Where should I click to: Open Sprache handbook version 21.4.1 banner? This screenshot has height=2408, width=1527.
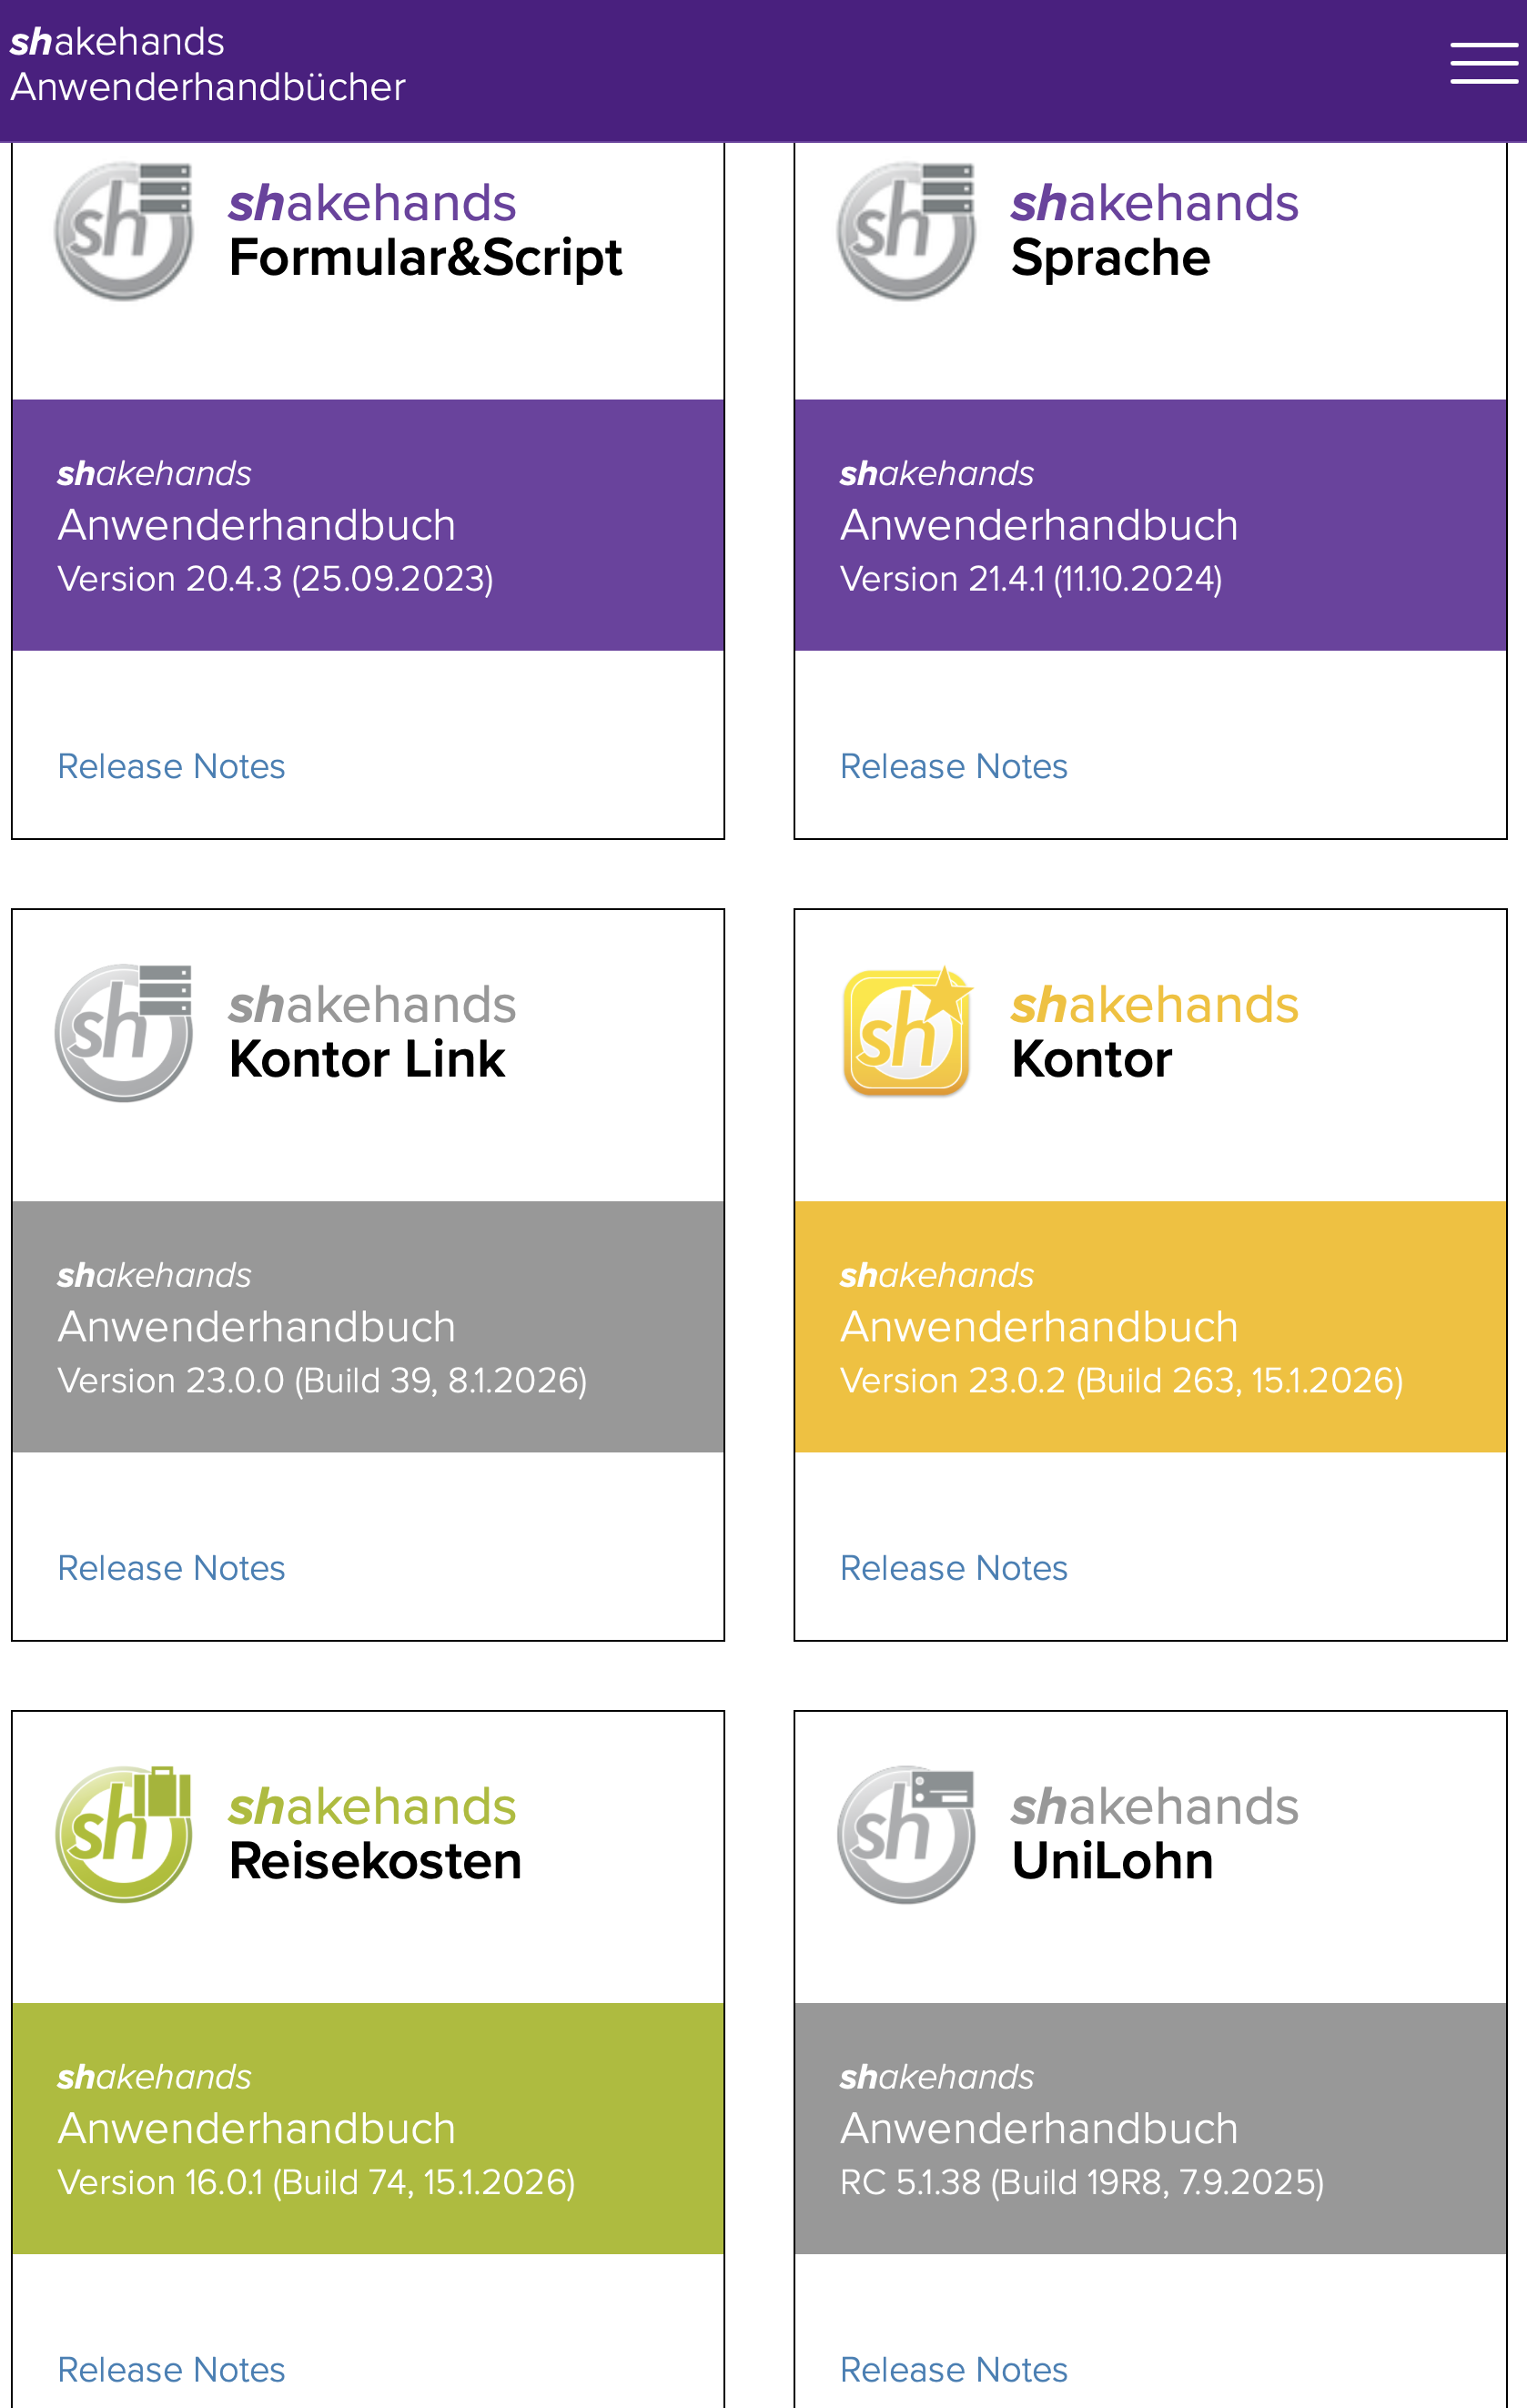coord(1150,526)
